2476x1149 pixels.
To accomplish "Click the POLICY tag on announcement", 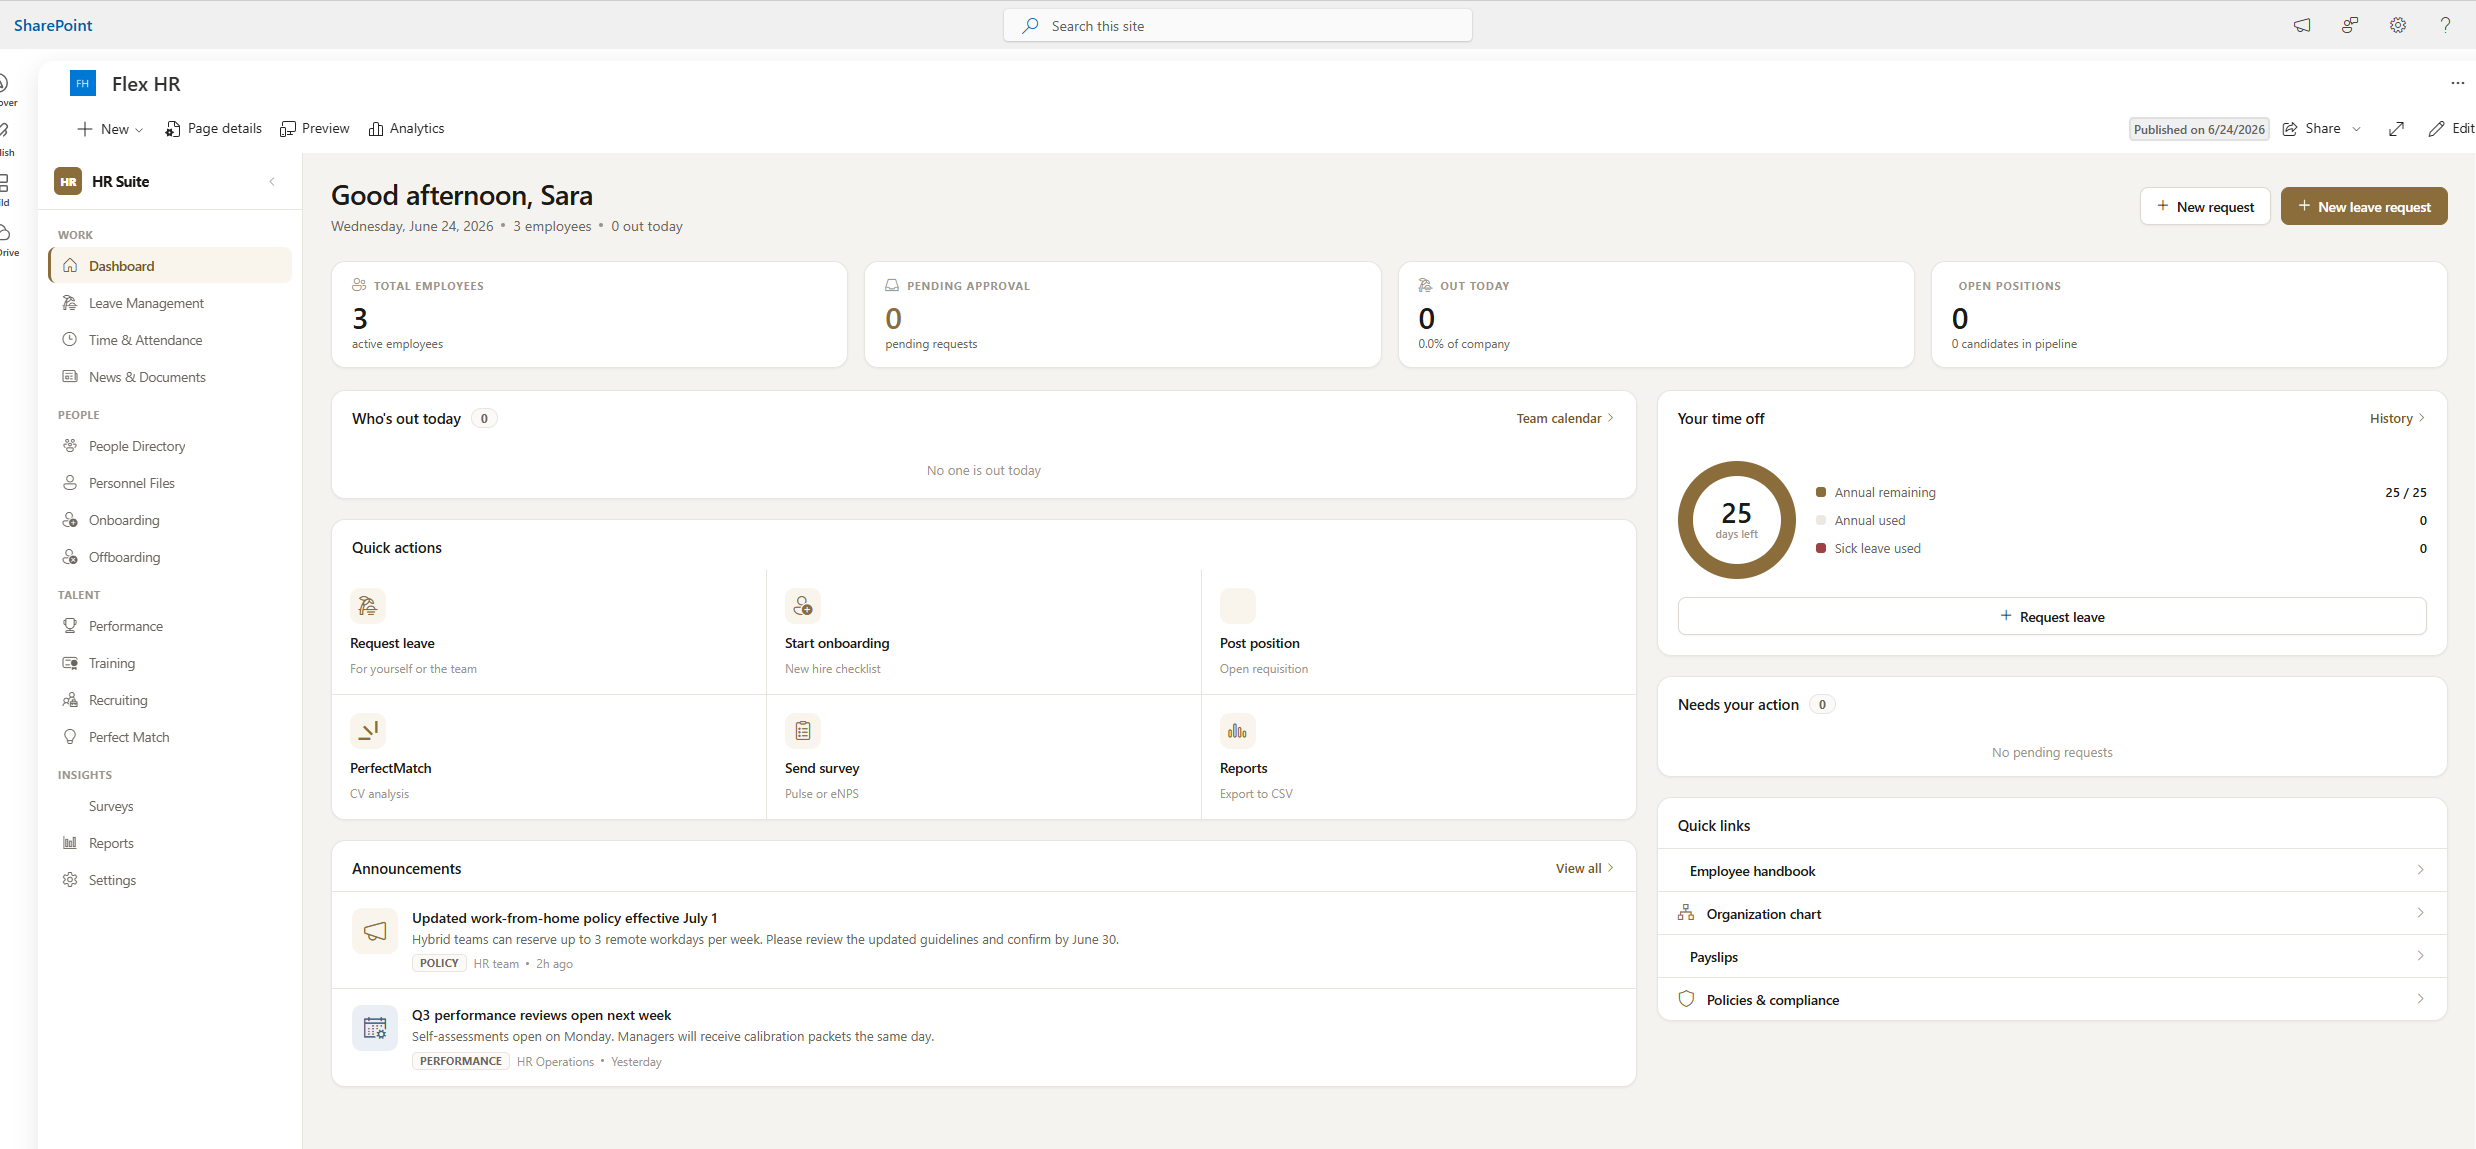I will 439,963.
